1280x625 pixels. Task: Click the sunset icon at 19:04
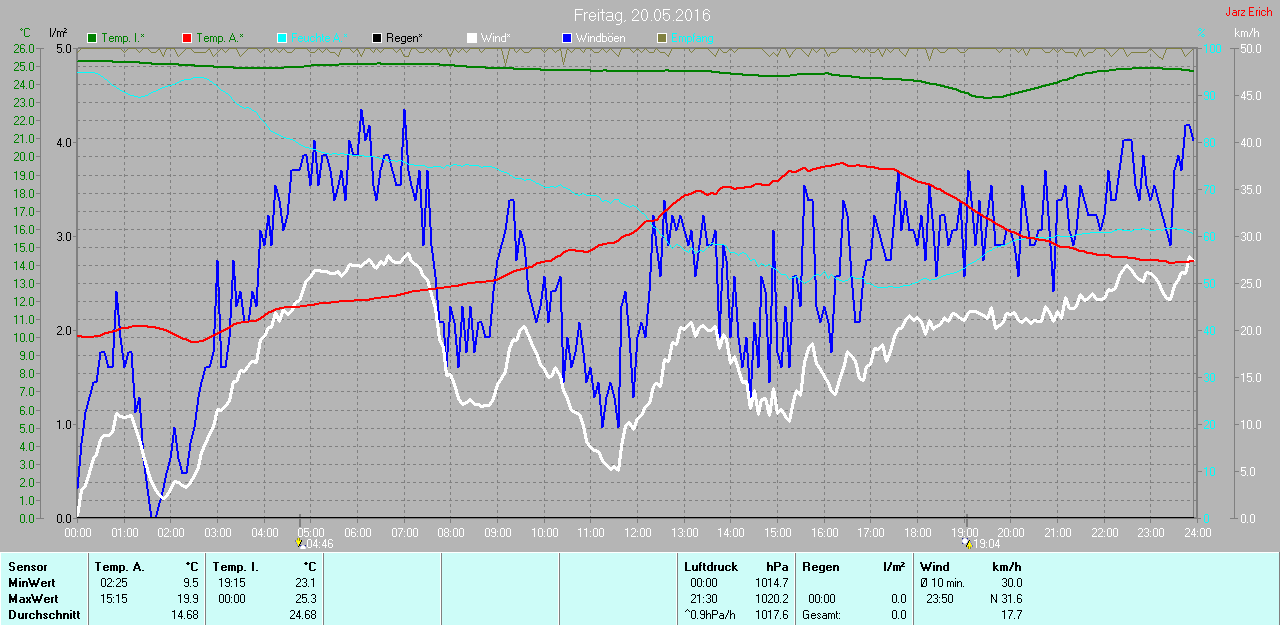(x=966, y=544)
